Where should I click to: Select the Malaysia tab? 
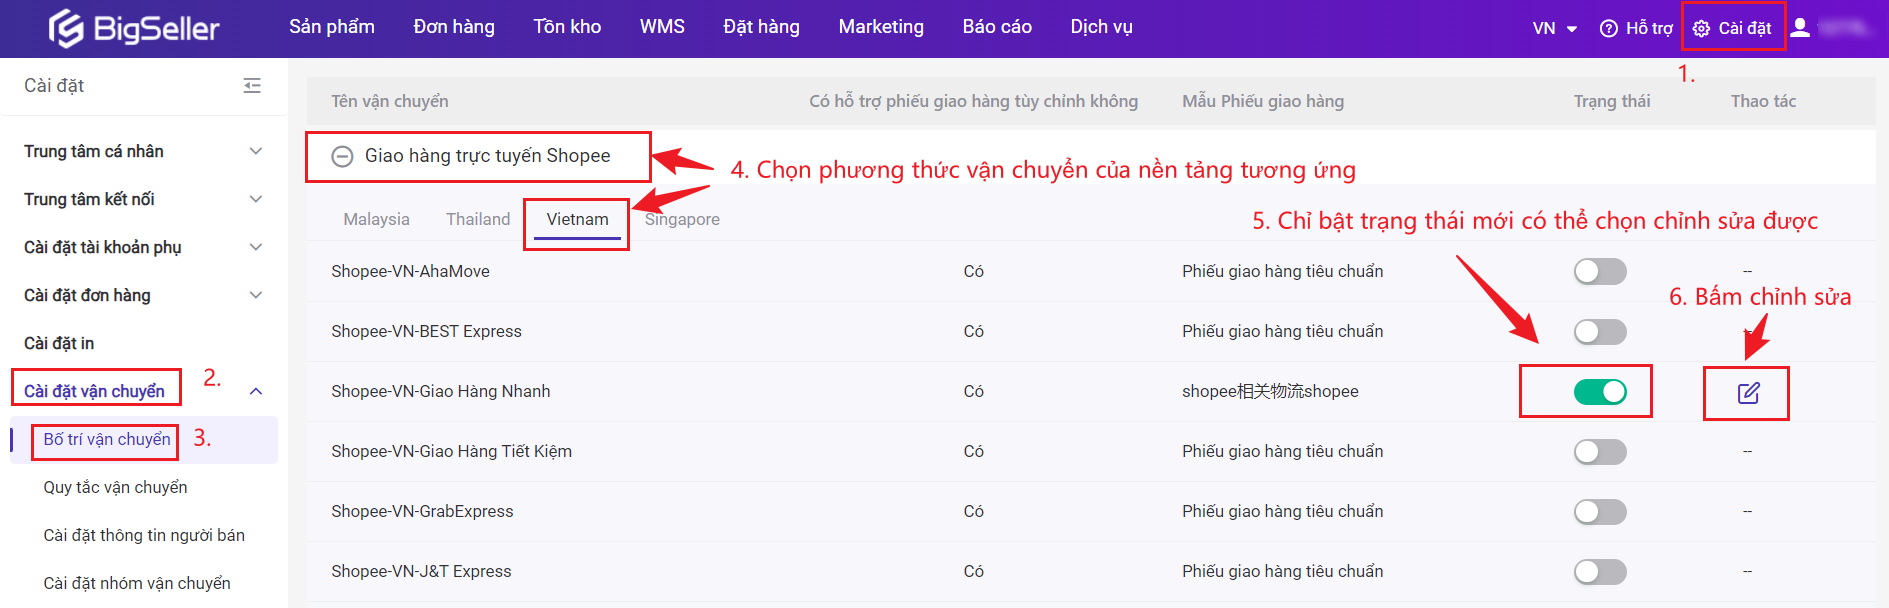[x=376, y=219]
